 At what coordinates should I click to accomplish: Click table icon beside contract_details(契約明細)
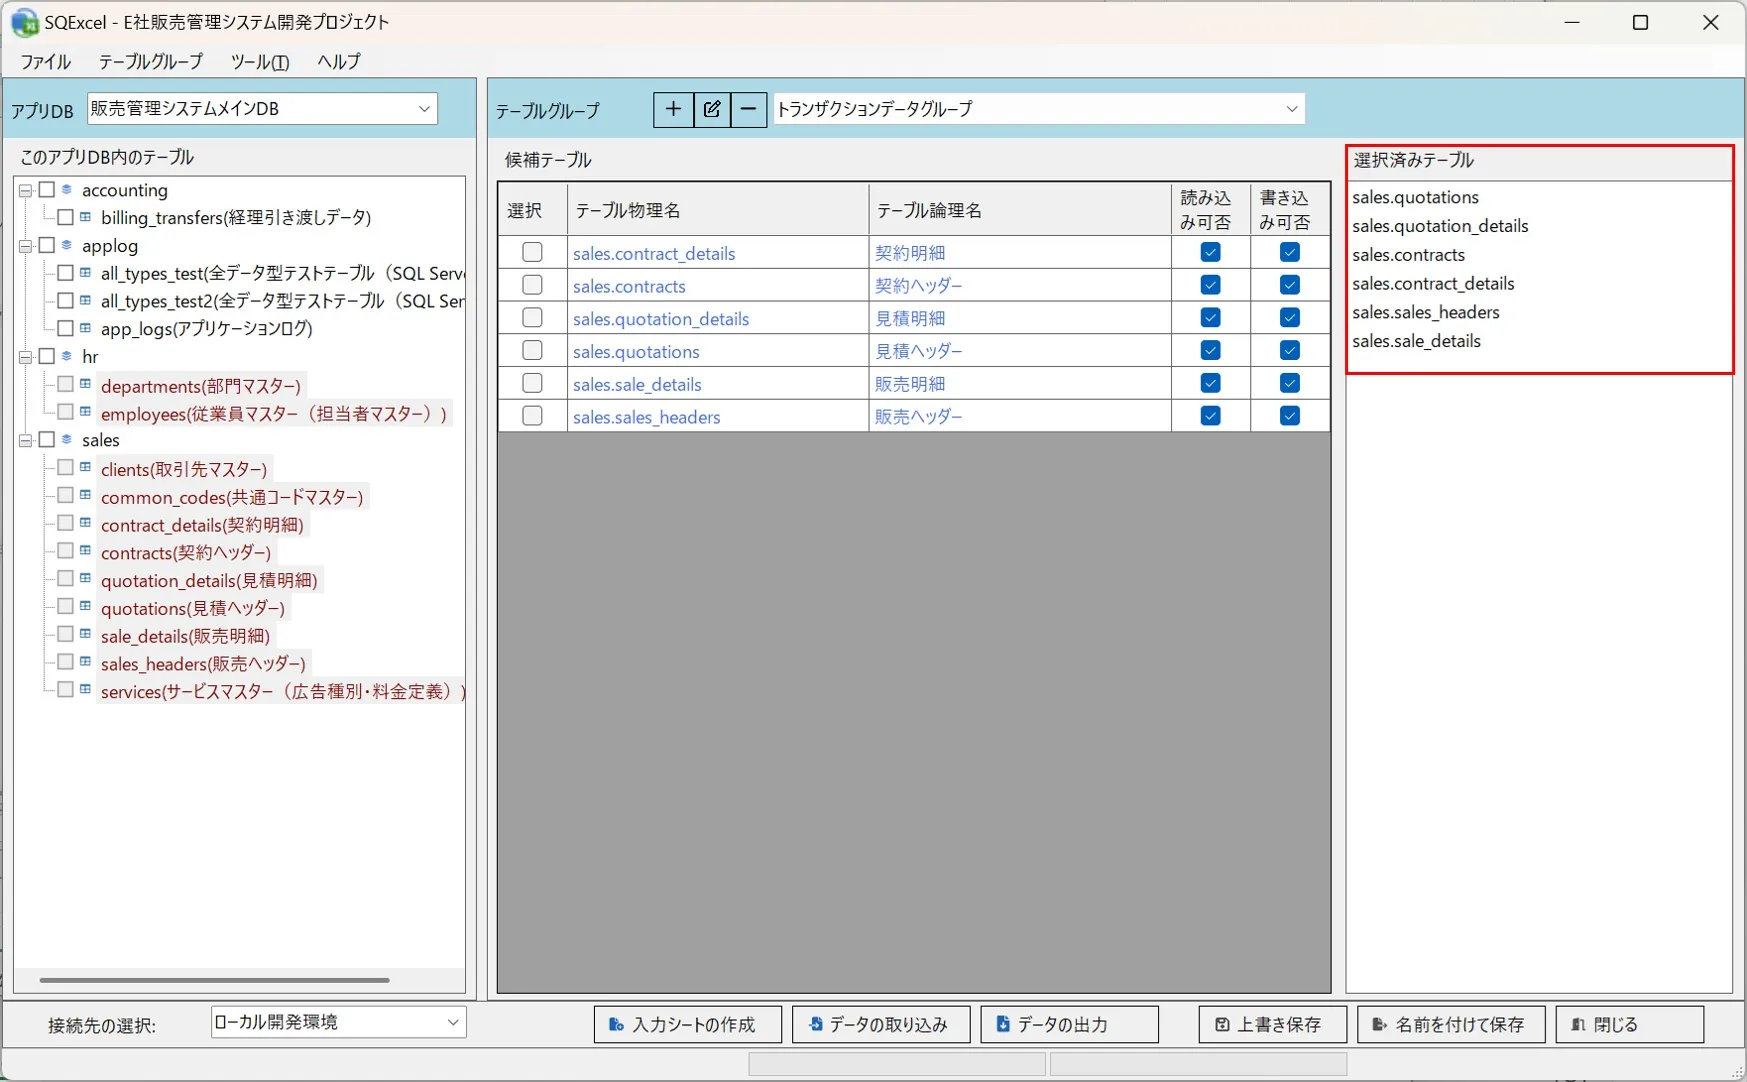86,523
